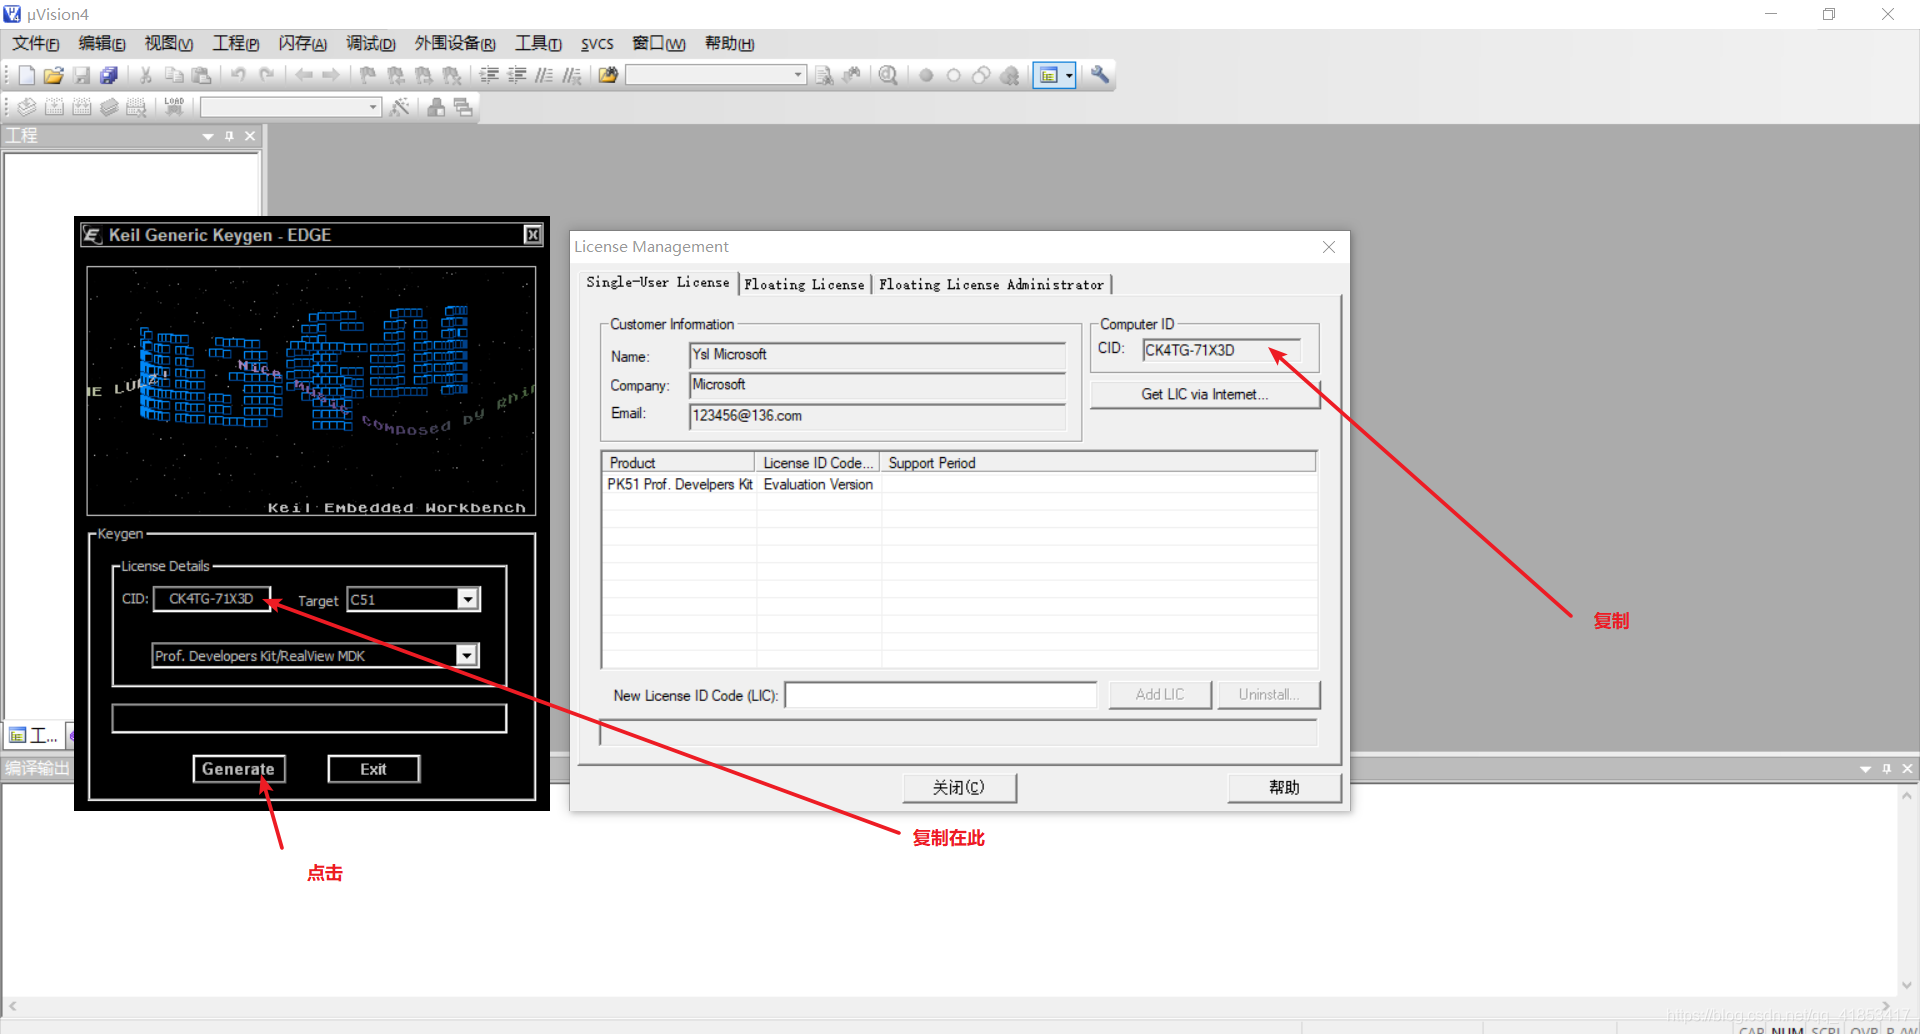Click the Insert Breakpoint dot icon
Viewport: 1920px width, 1034px height.
click(926, 75)
